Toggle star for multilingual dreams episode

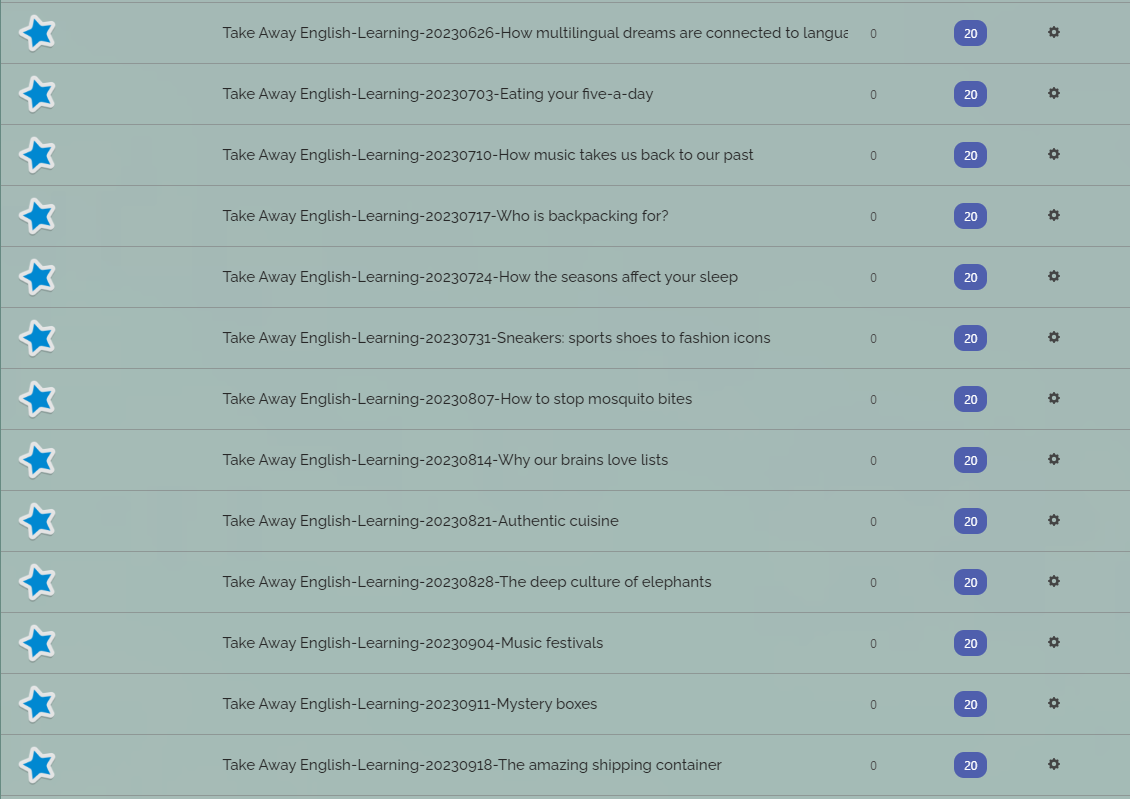click(x=37, y=33)
